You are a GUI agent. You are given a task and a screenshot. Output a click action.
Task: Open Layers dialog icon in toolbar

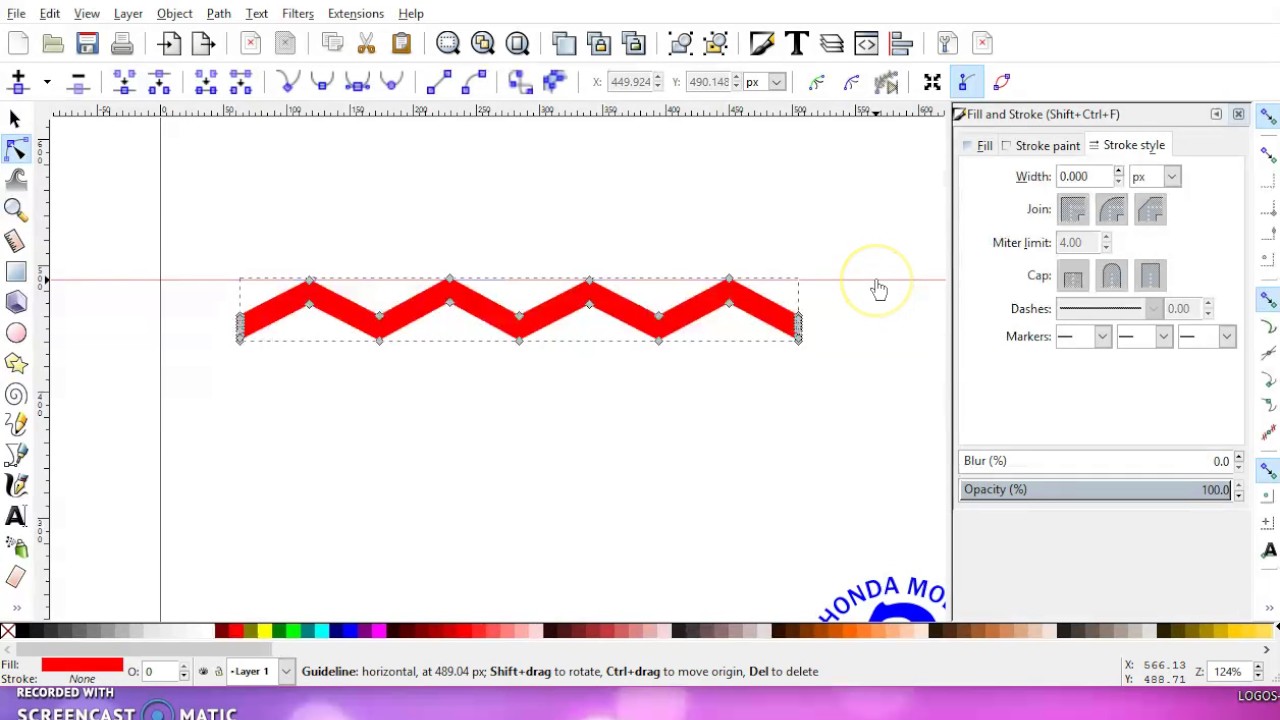832,43
